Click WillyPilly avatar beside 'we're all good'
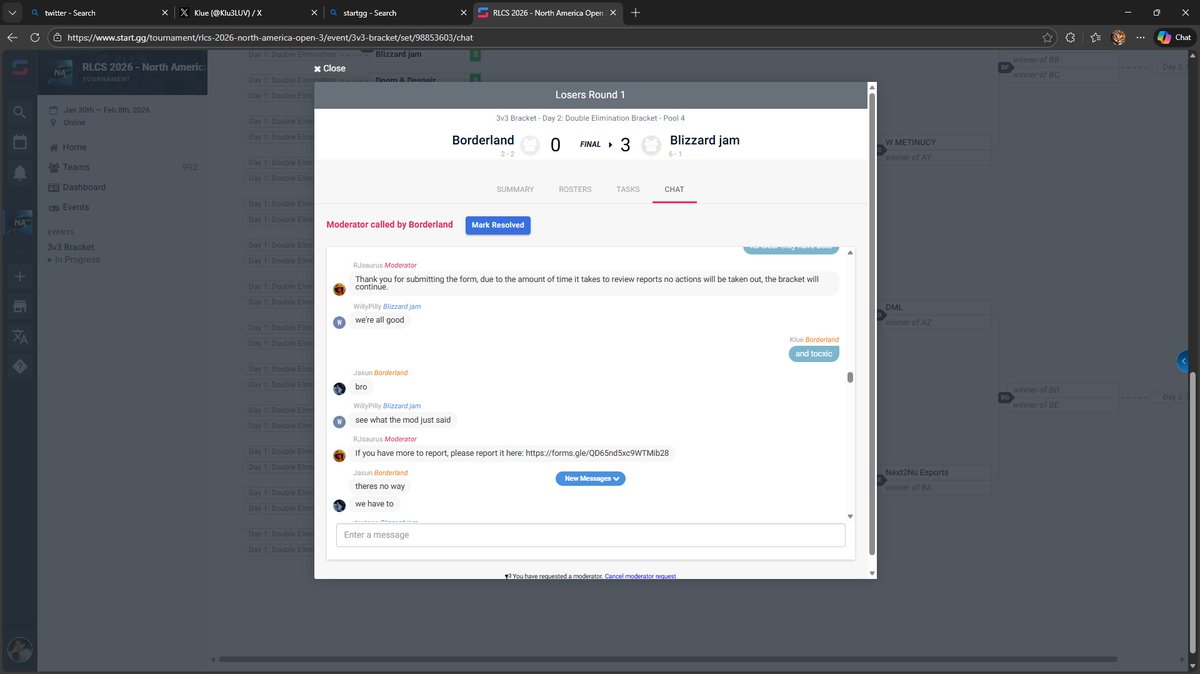The height and width of the screenshot is (674, 1200). 339,322
